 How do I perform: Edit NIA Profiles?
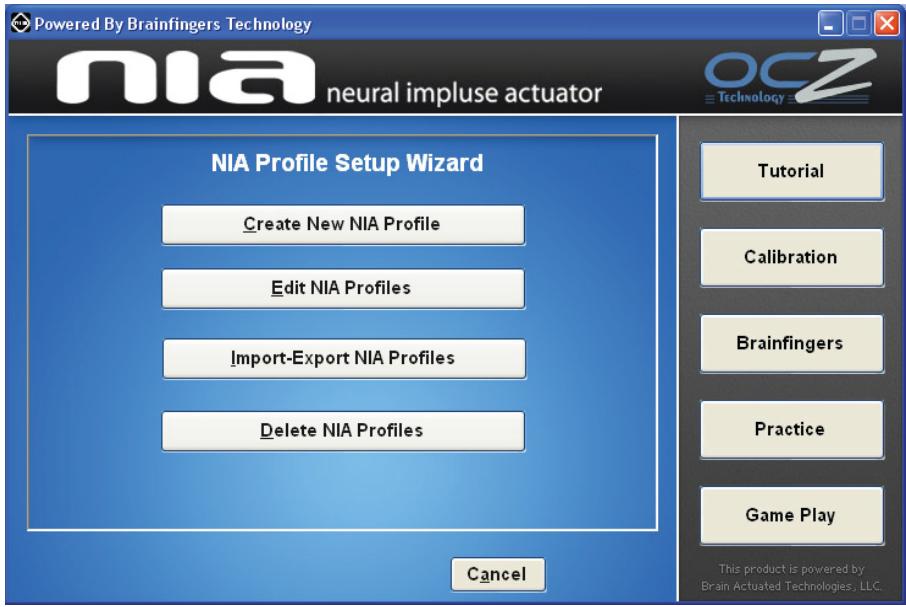[344, 288]
